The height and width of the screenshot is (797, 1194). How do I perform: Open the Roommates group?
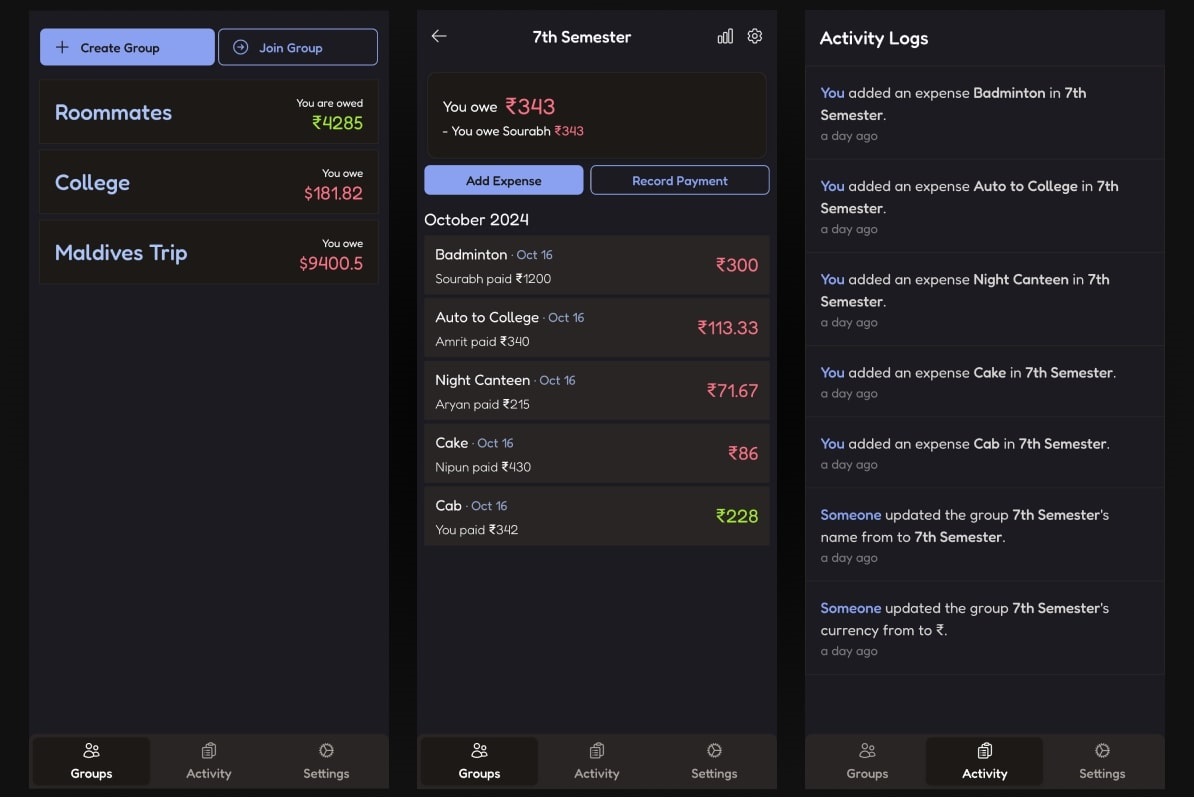[208, 113]
